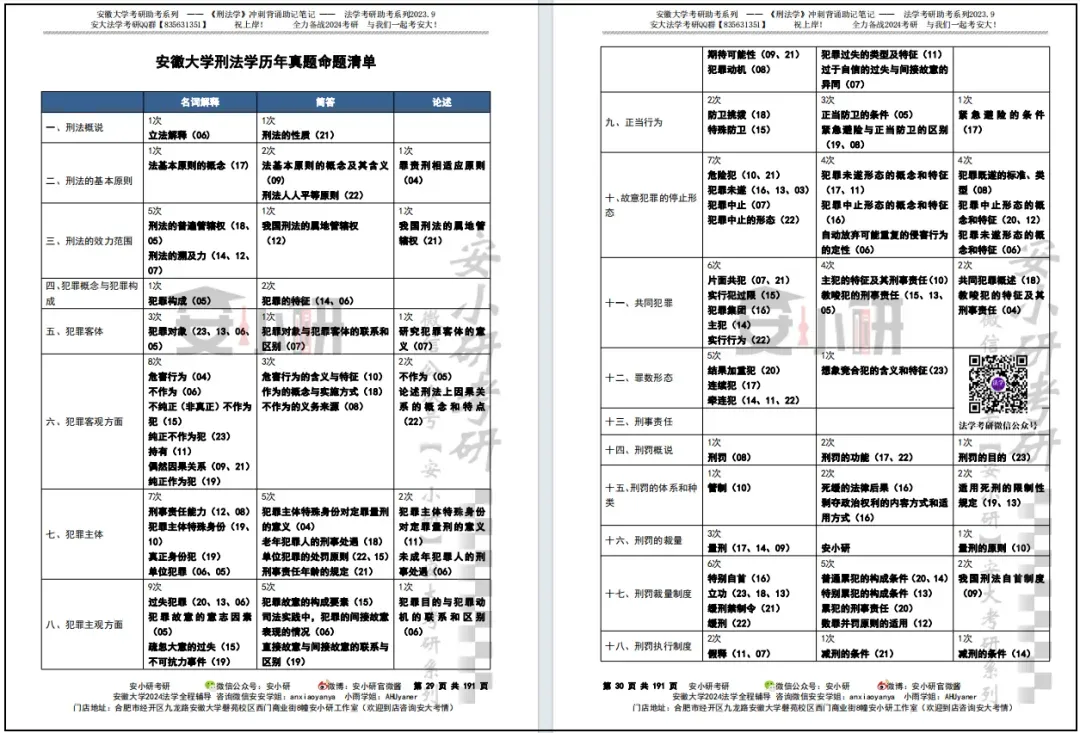Click 不可抗力事件（19）
The width and height of the screenshot is (1080, 733).
pos(189,661)
